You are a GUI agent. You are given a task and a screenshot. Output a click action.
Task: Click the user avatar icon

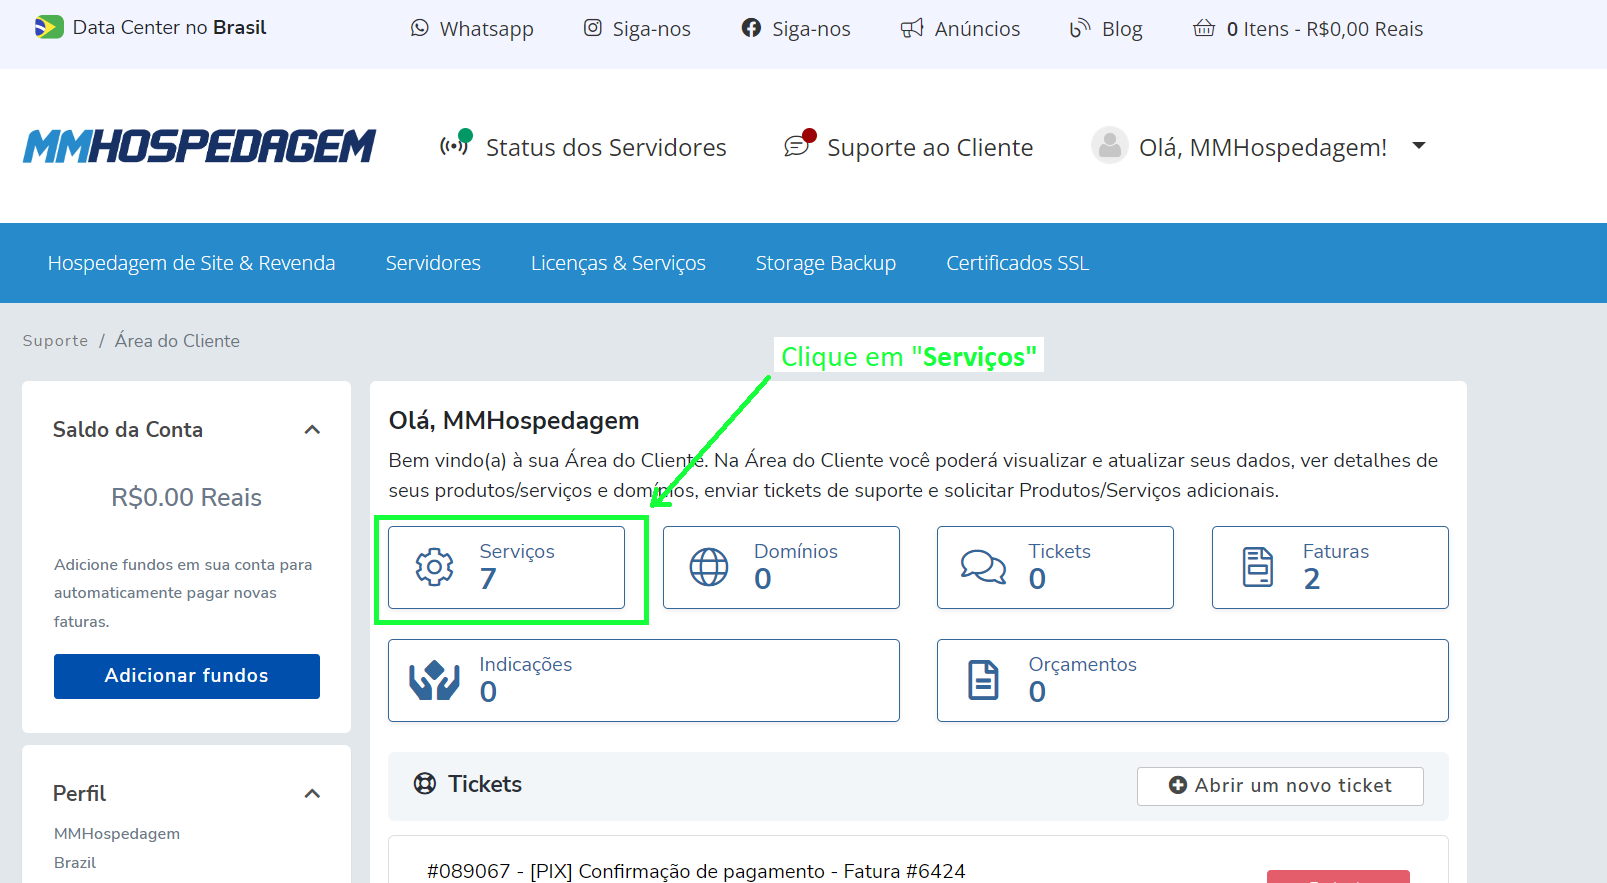tap(1110, 146)
